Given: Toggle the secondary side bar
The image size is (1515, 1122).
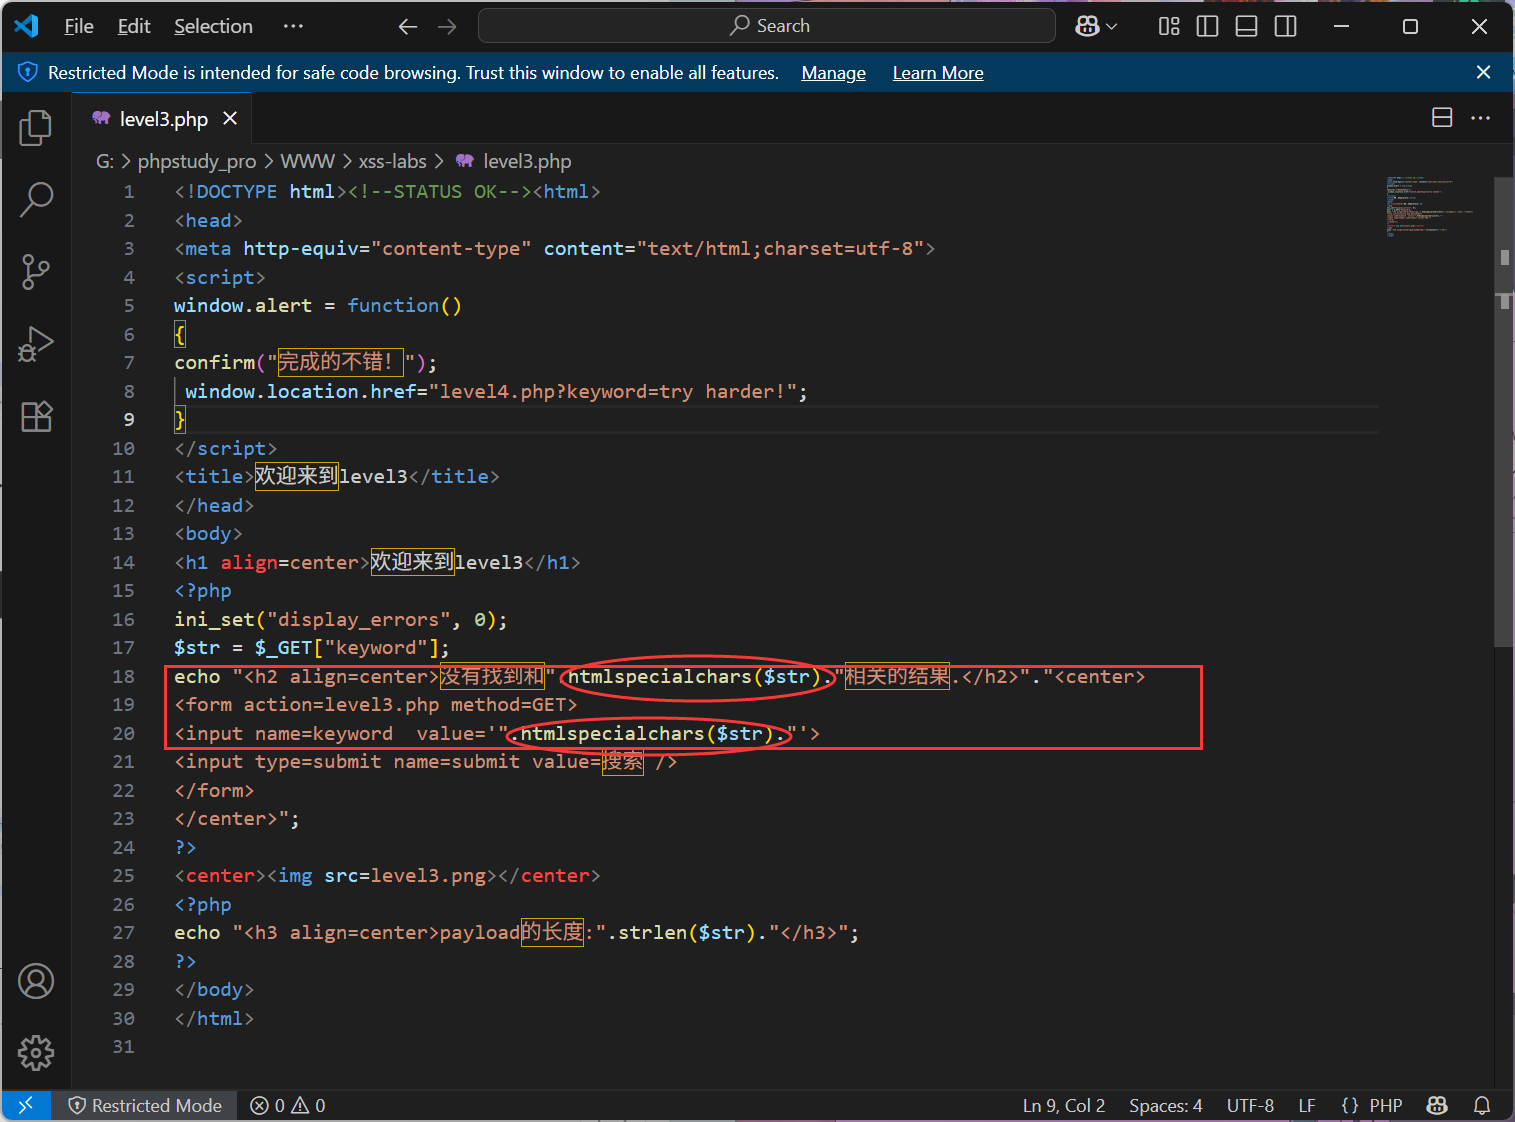Looking at the screenshot, I should pyautogui.click(x=1286, y=26).
